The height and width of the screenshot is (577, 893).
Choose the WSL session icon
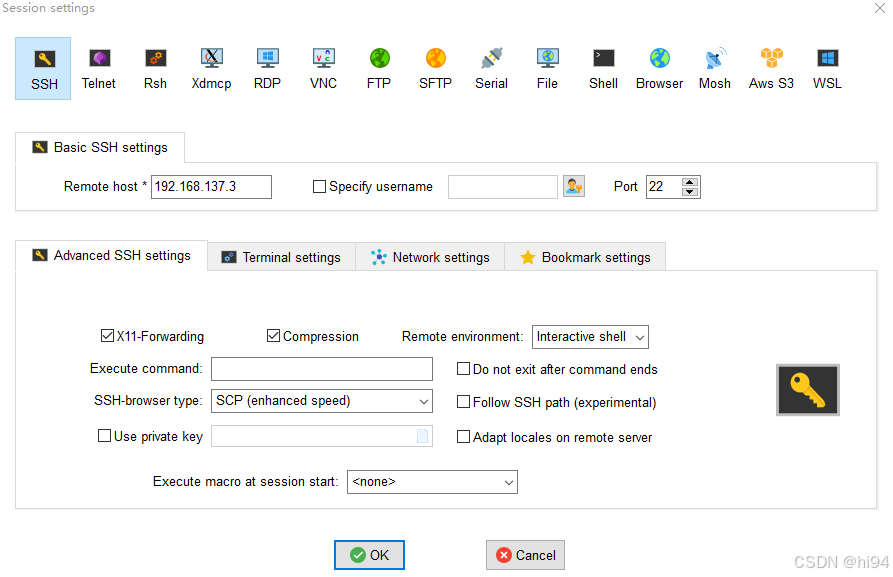[827, 68]
